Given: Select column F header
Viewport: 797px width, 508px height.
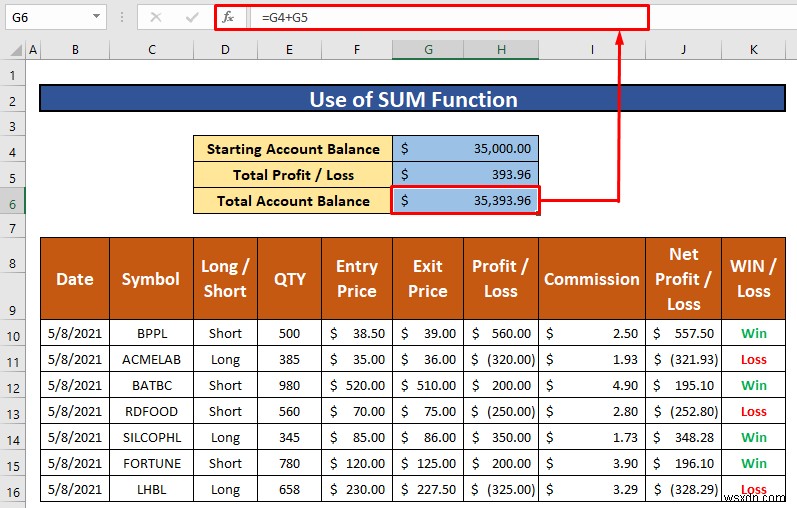Looking at the screenshot, I should point(357,50).
